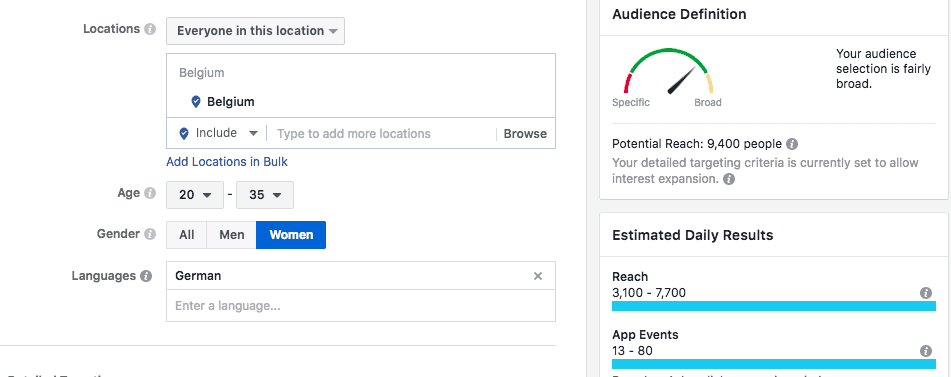Open the maximum age 35 dropdown
The width and height of the screenshot is (951, 377).
[265, 195]
